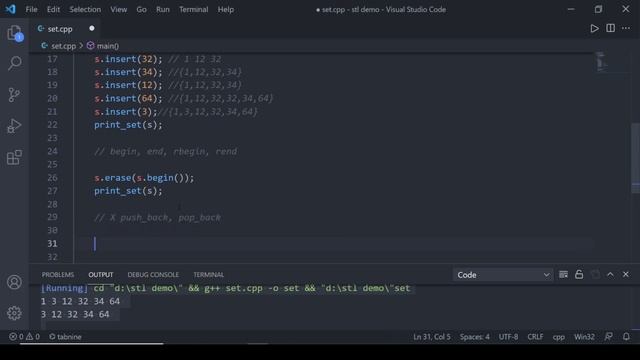Toggle the output scroll lock

click(579, 274)
